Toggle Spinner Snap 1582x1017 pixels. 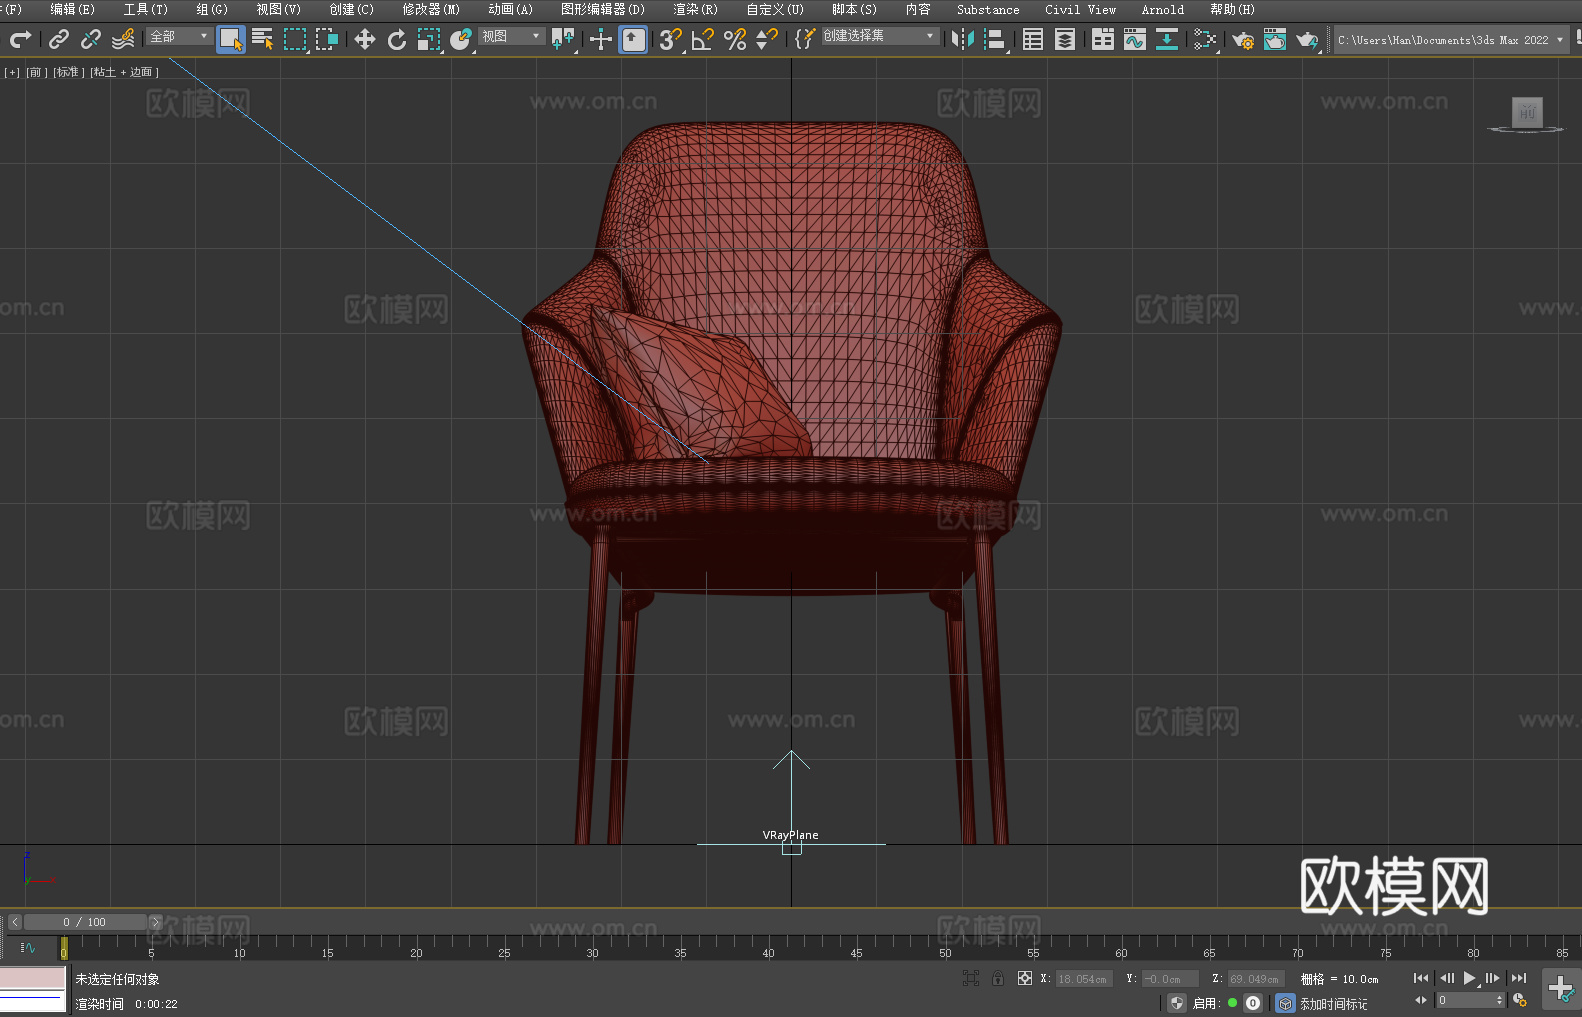(767, 39)
